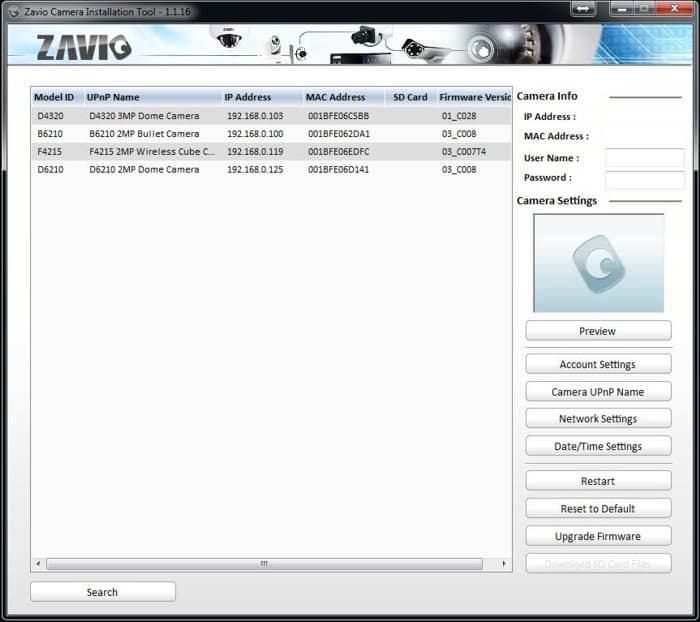
Task: Select the D6210 2MP Dome Camera row
Action: coord(271,170)
